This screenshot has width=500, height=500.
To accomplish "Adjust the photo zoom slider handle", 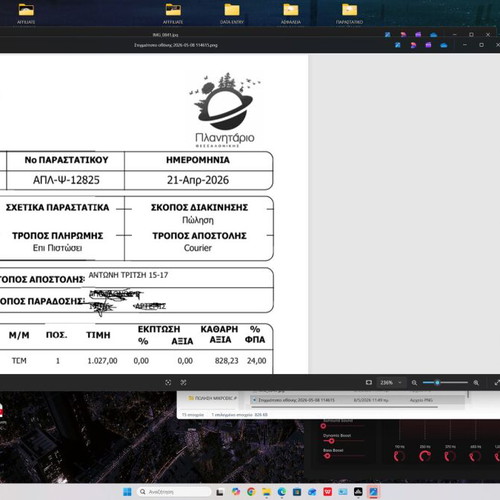I will (x=437, y=383).
